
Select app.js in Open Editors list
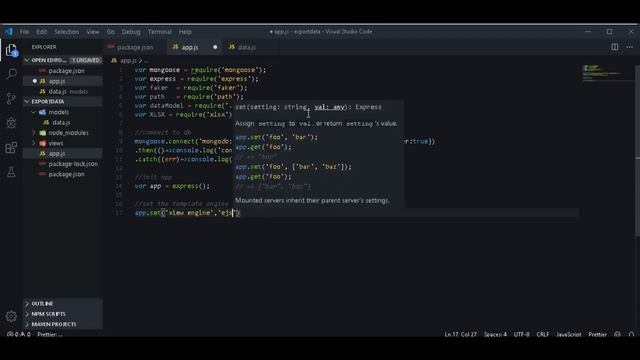[62, 81]
